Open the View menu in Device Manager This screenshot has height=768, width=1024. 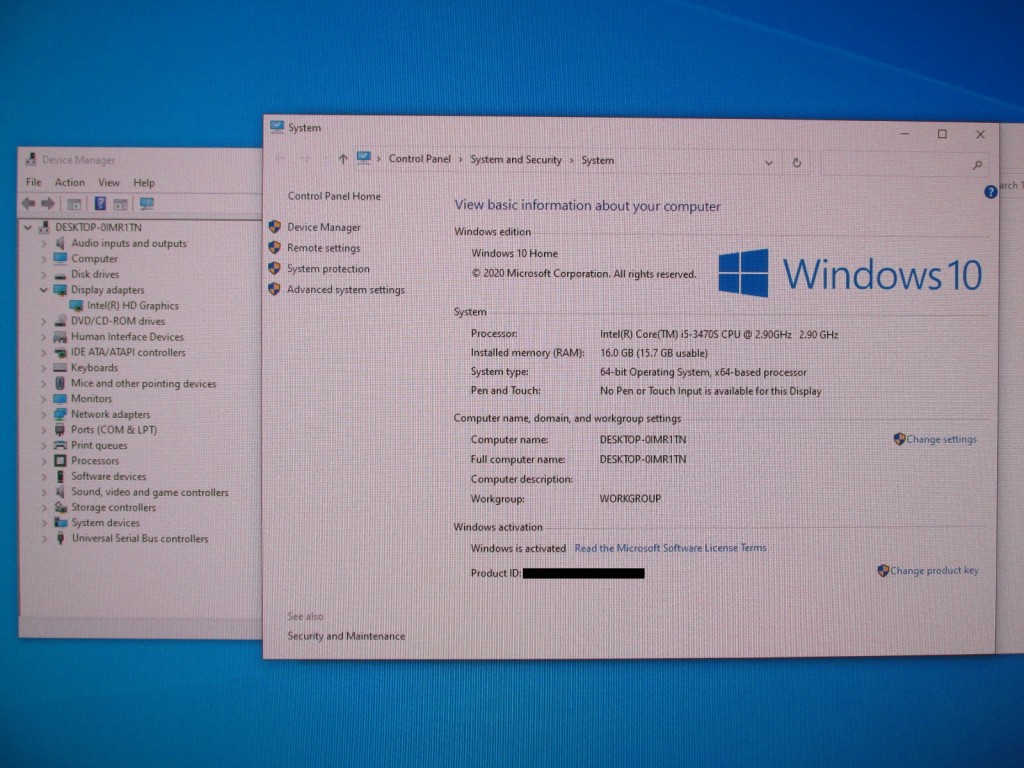[x=109, y=182]
